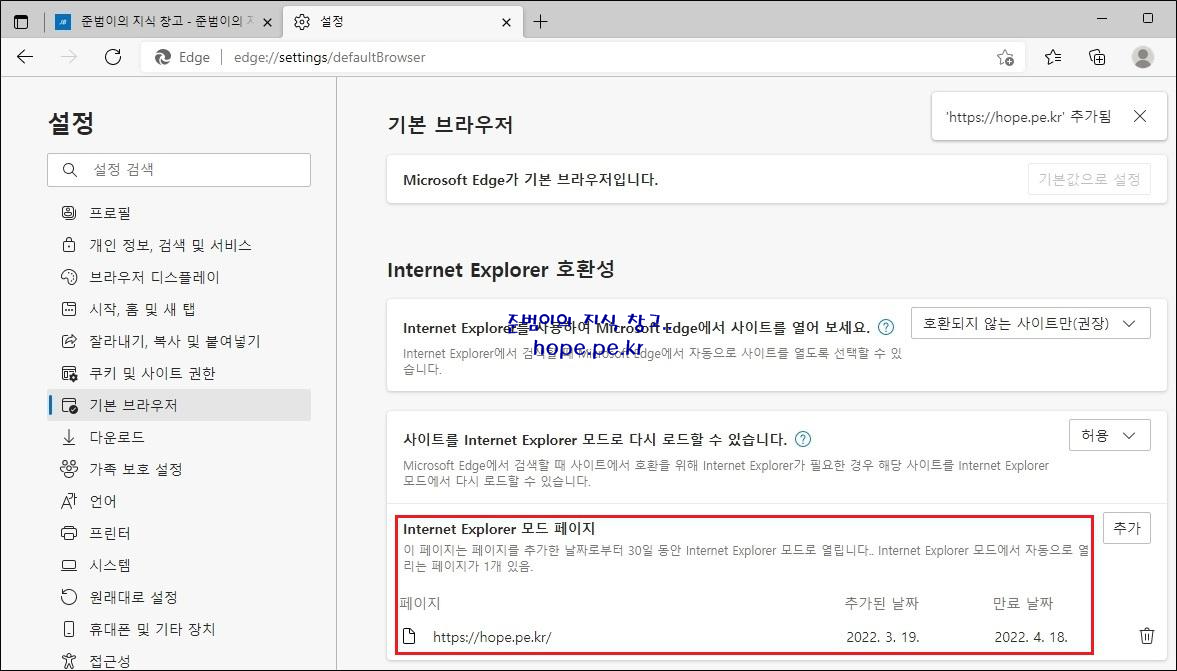Click the 2022. 3. 19. added date
The image size is (1177, 671).
(883, 637)
